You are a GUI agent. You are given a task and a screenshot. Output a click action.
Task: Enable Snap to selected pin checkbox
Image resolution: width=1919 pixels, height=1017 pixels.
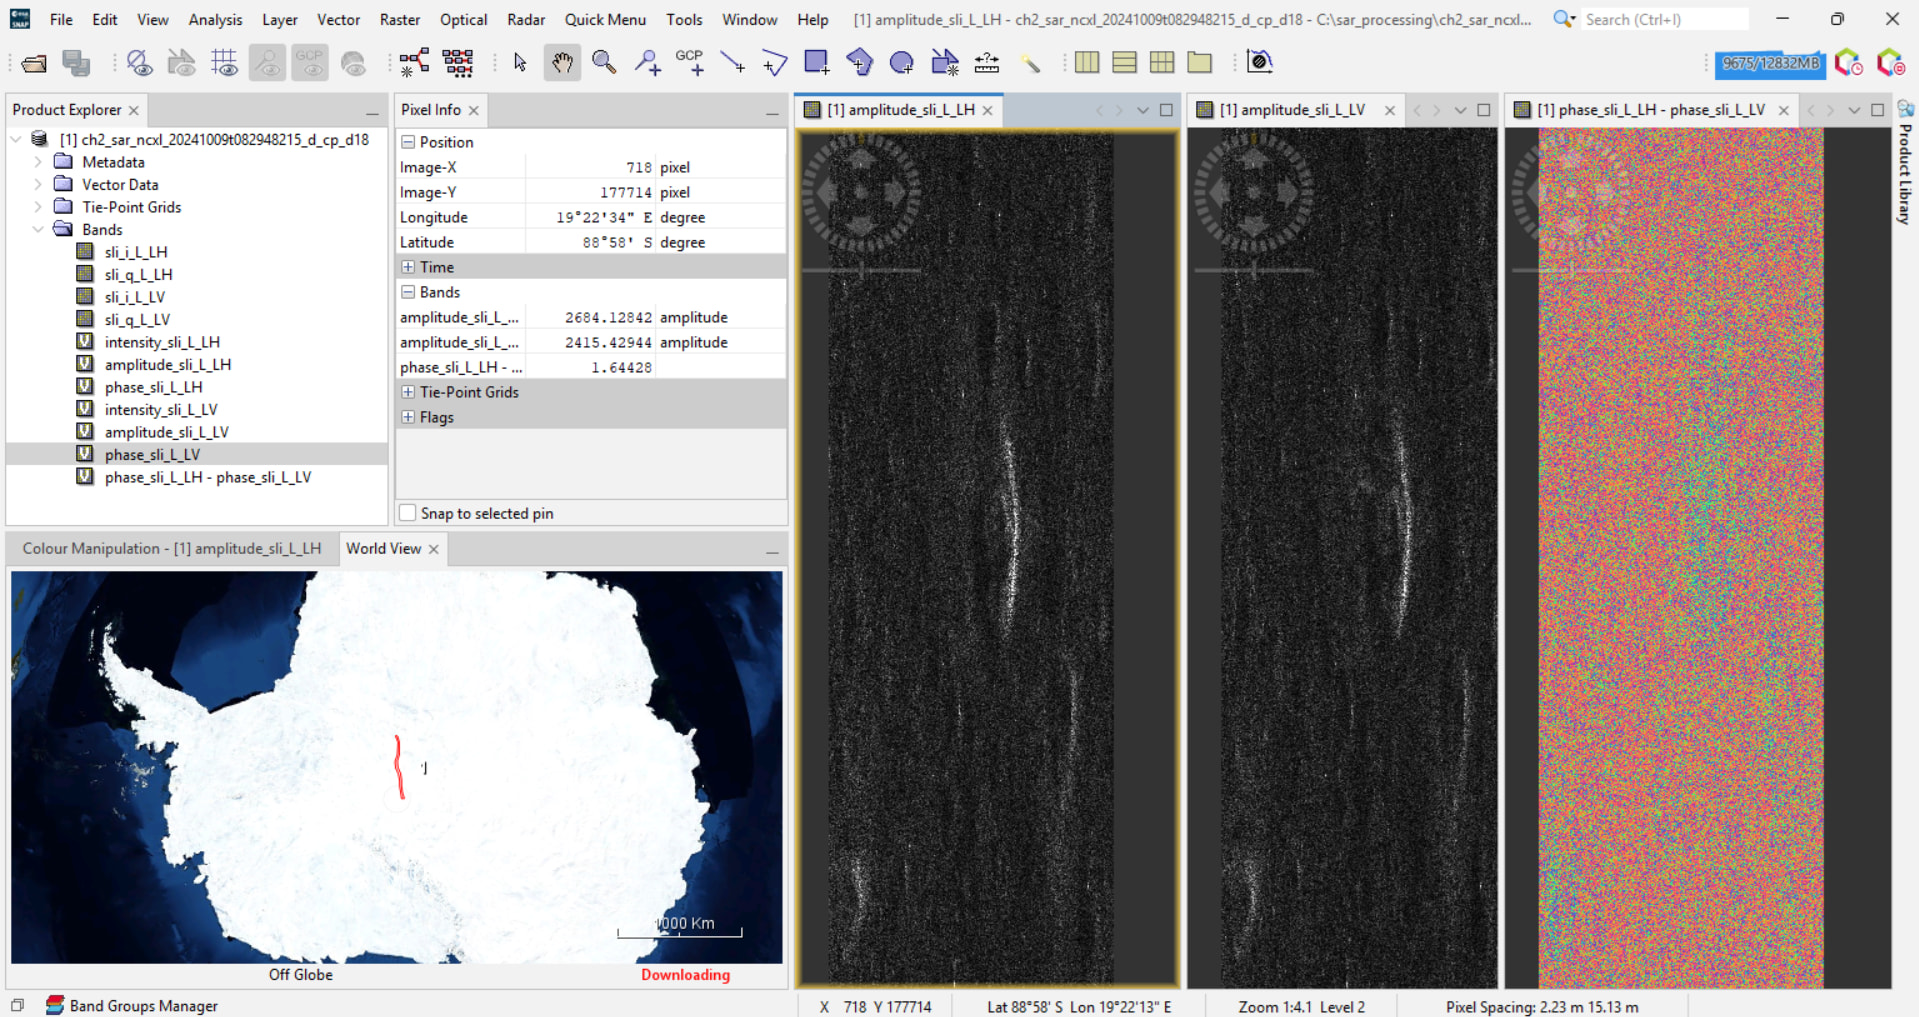[408, 513]
